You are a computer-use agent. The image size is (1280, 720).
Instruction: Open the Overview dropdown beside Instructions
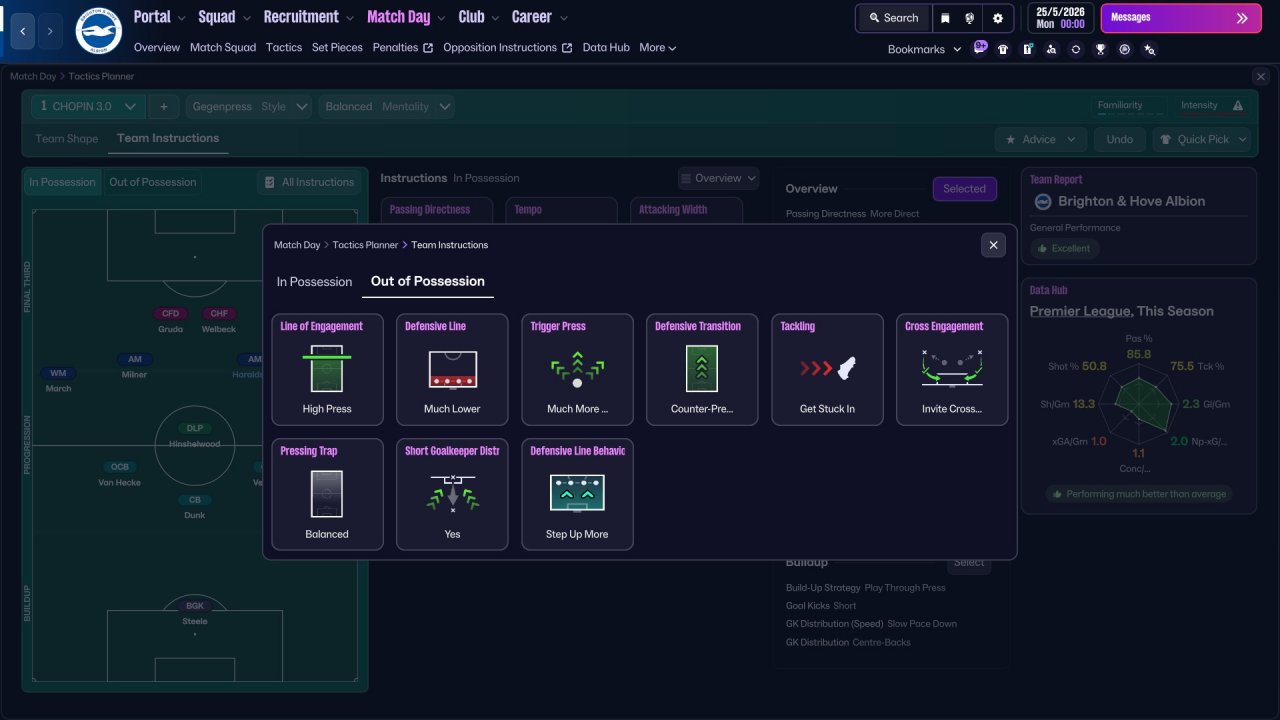click(x=718, y=178)
